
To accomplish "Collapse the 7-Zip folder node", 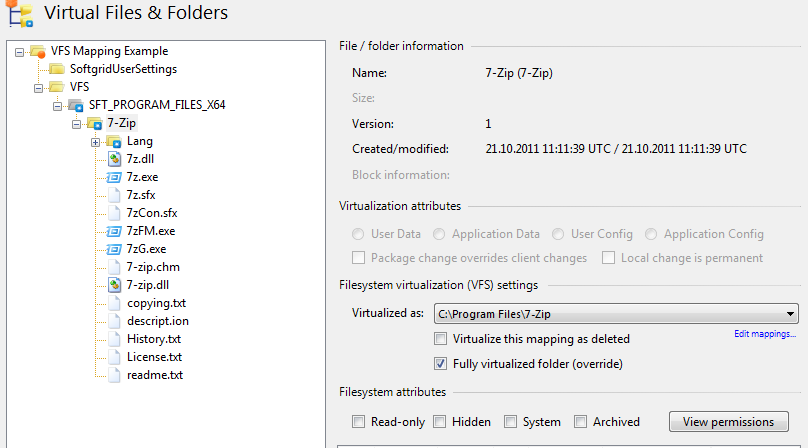I will [77, 123].
